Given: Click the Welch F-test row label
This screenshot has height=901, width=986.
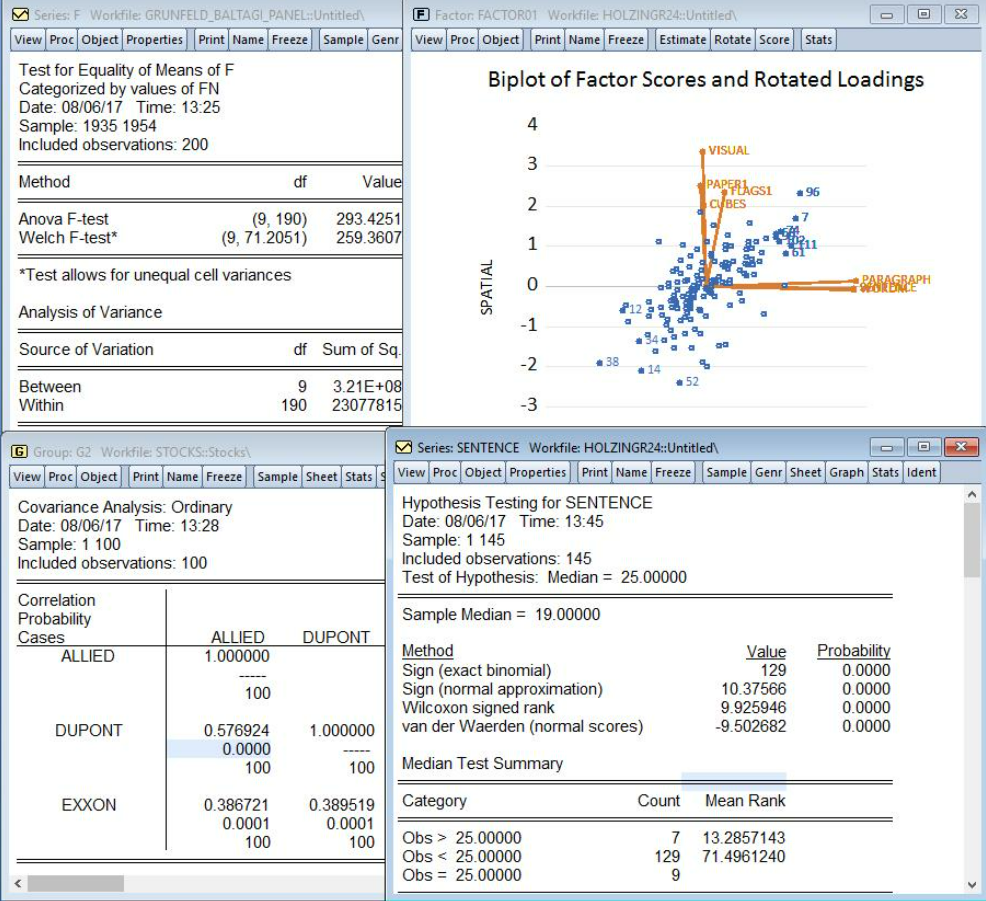Looking at the screenshot, I should click(x=68, y=238).
